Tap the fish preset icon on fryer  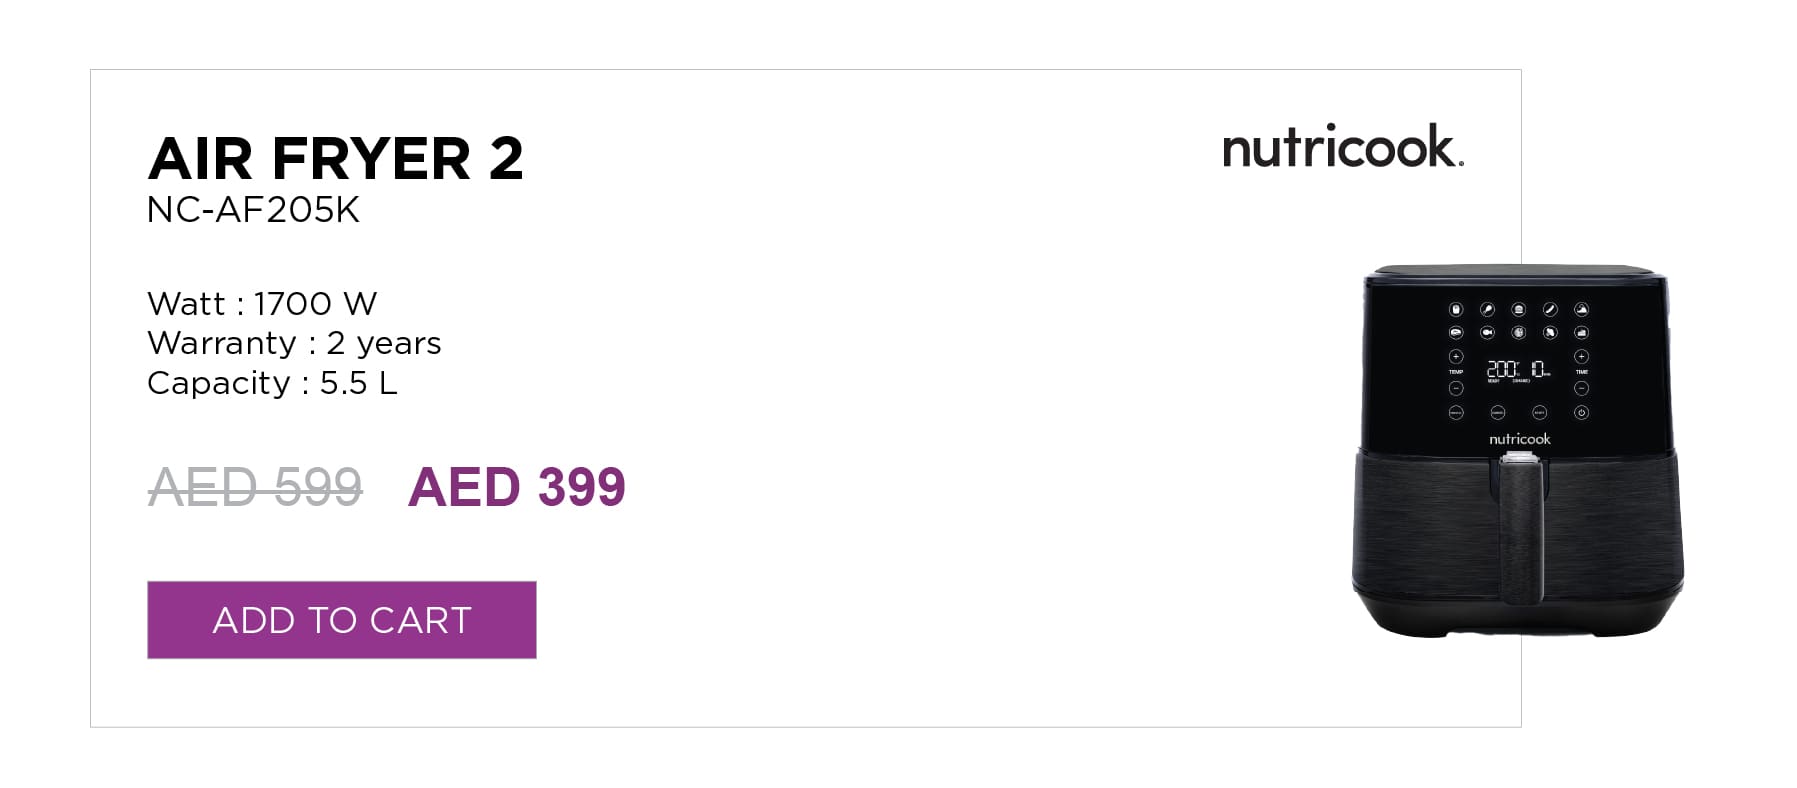click(x=1487, y=332)
